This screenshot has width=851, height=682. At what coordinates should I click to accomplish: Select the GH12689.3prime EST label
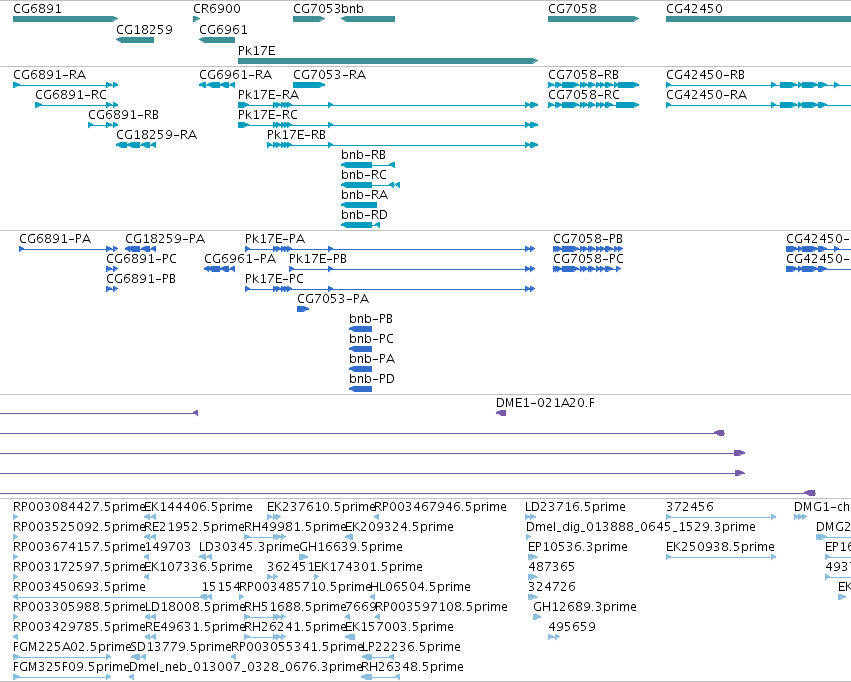click(x=585, y=607)
